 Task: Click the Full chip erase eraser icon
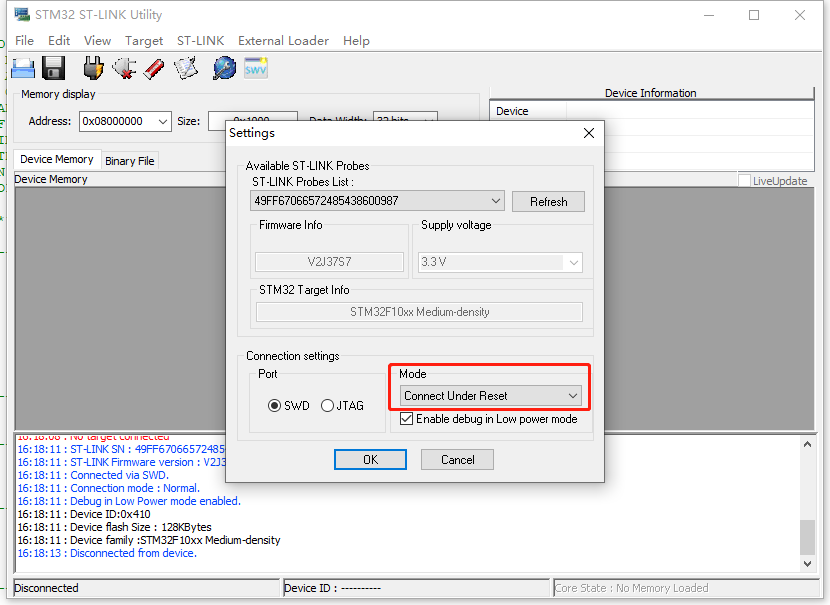(154, 69)
